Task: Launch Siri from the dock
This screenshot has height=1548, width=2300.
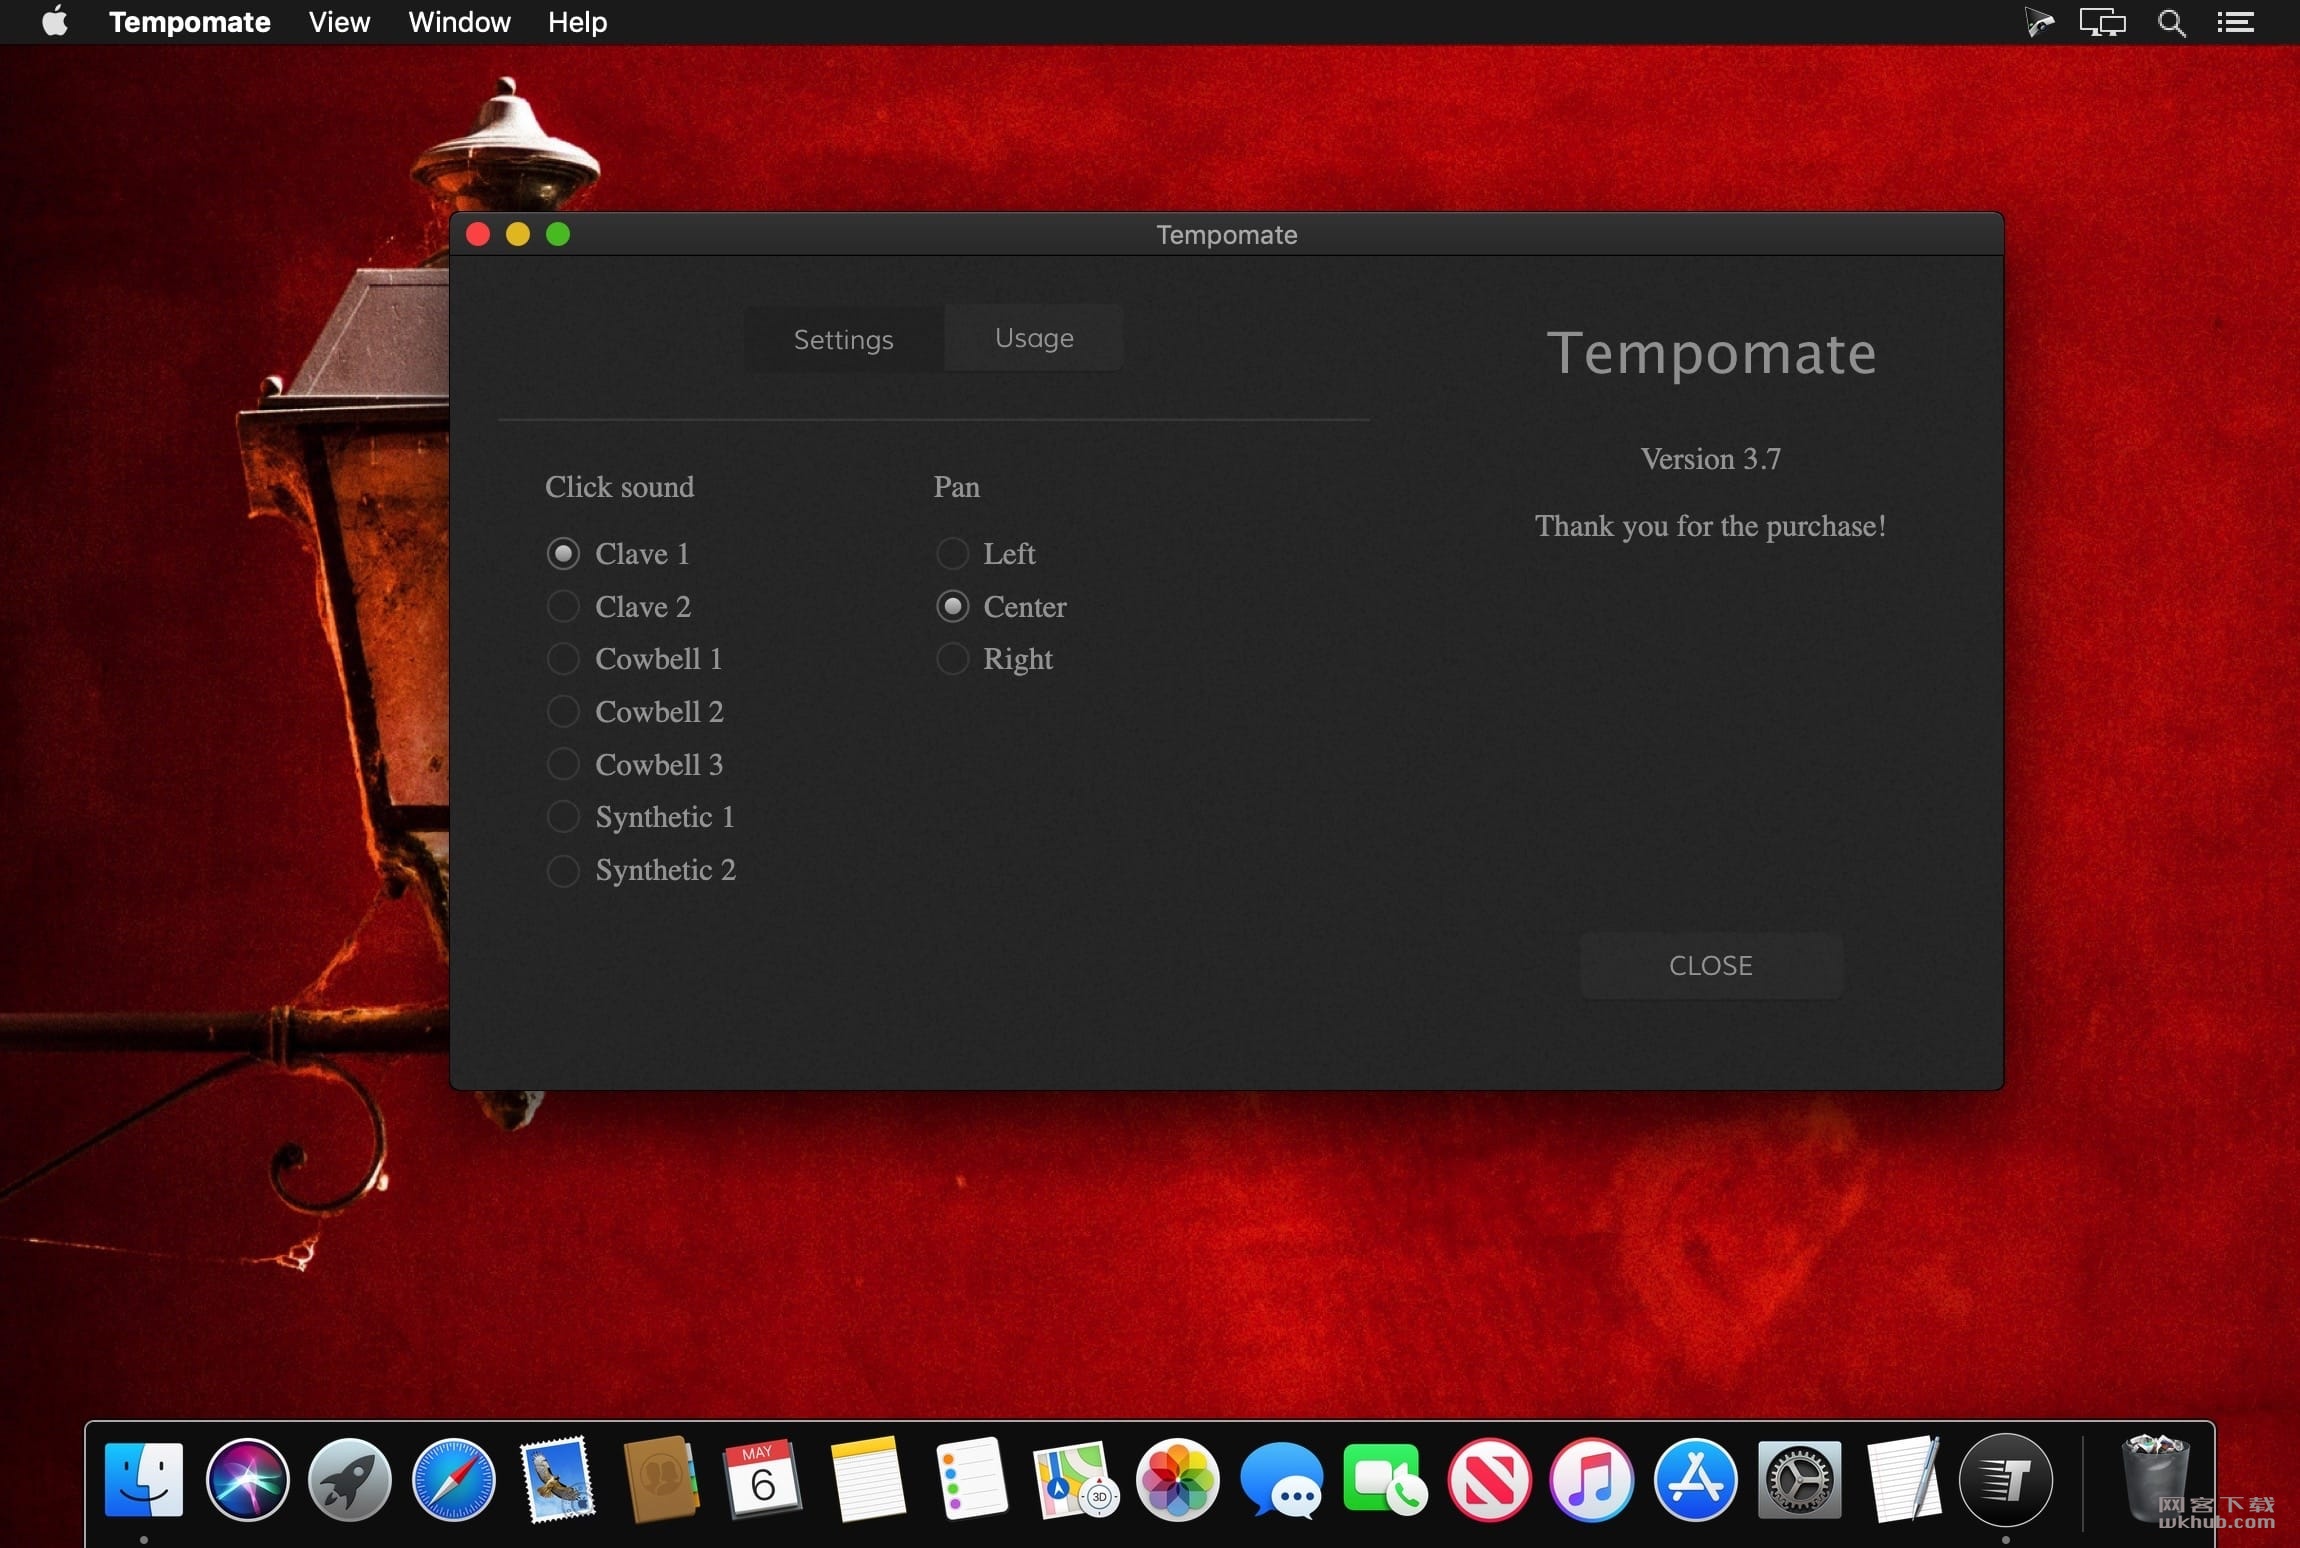Action: (x=247, y=1479)
